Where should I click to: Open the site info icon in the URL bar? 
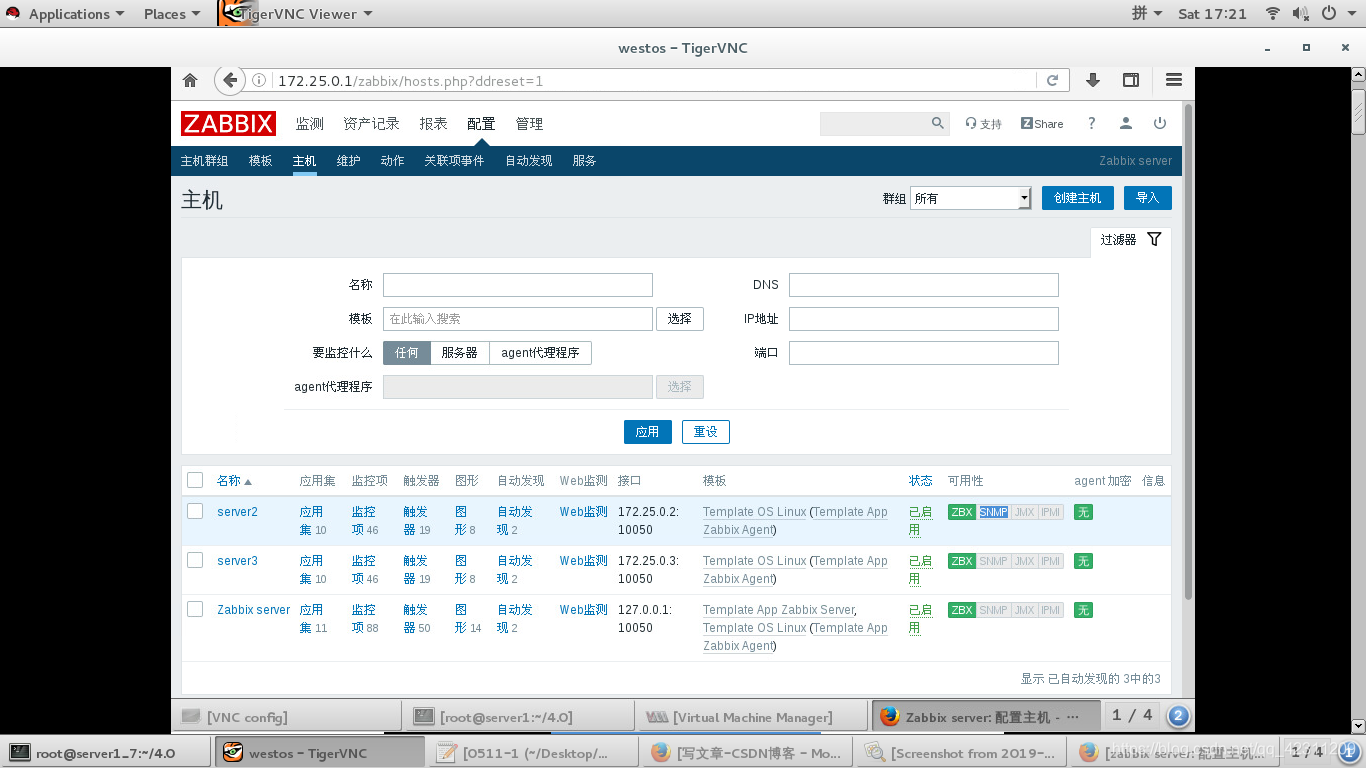pos(259,81)
